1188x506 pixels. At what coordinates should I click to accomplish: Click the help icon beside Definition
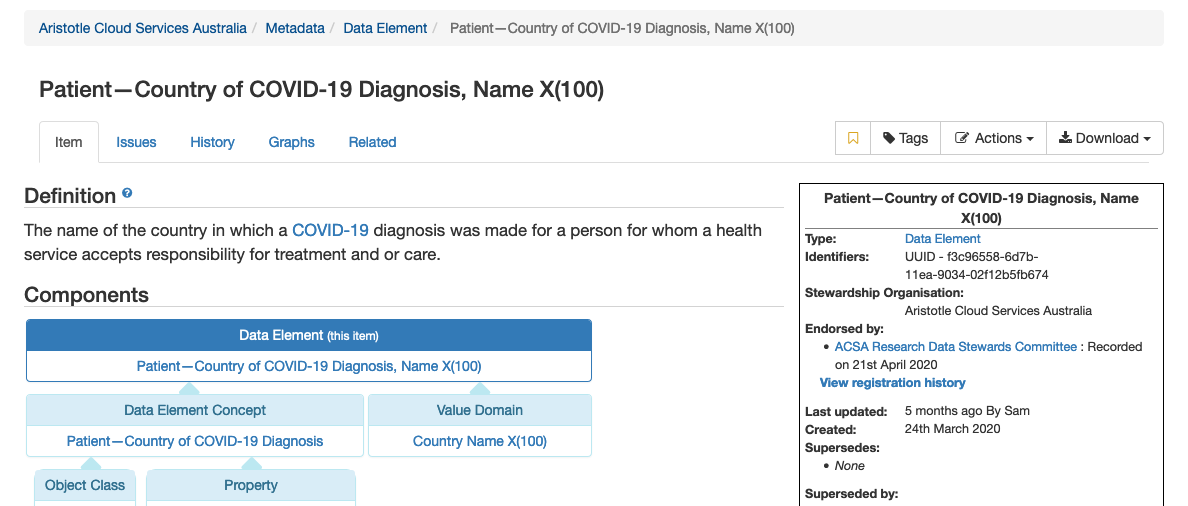tap(127, 194)
